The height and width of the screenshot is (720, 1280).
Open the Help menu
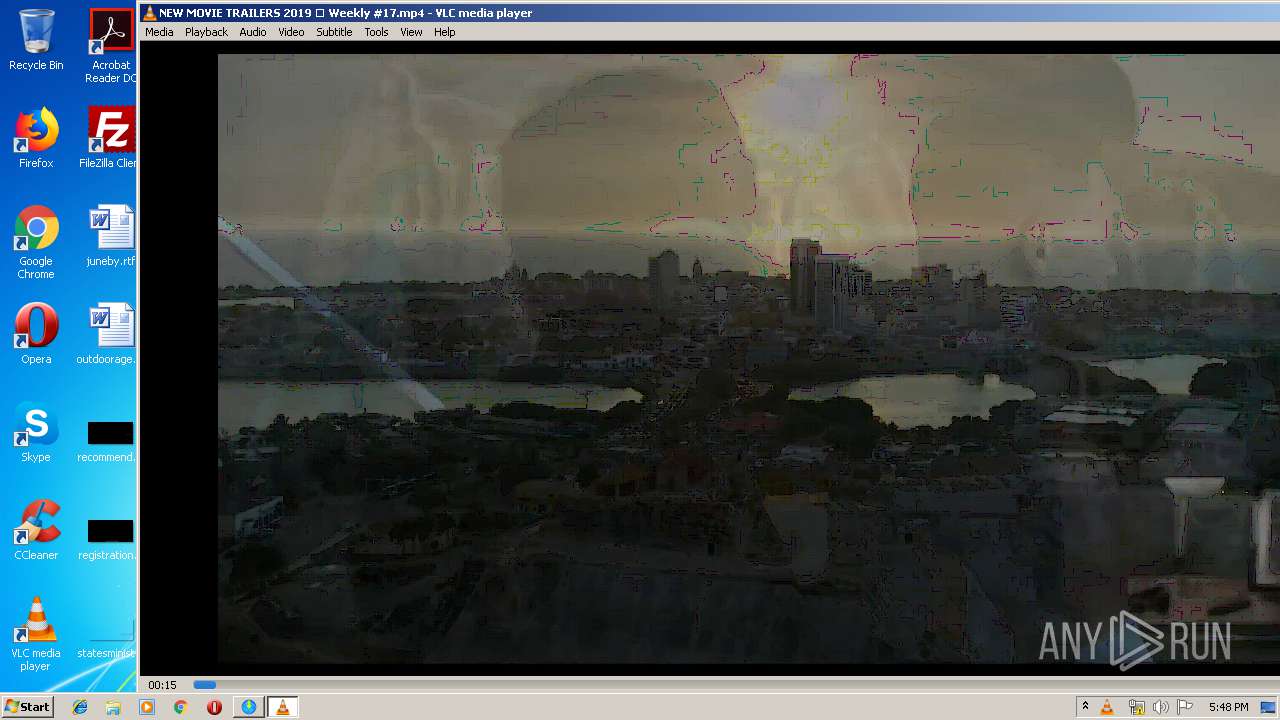[x=445, y=32]
